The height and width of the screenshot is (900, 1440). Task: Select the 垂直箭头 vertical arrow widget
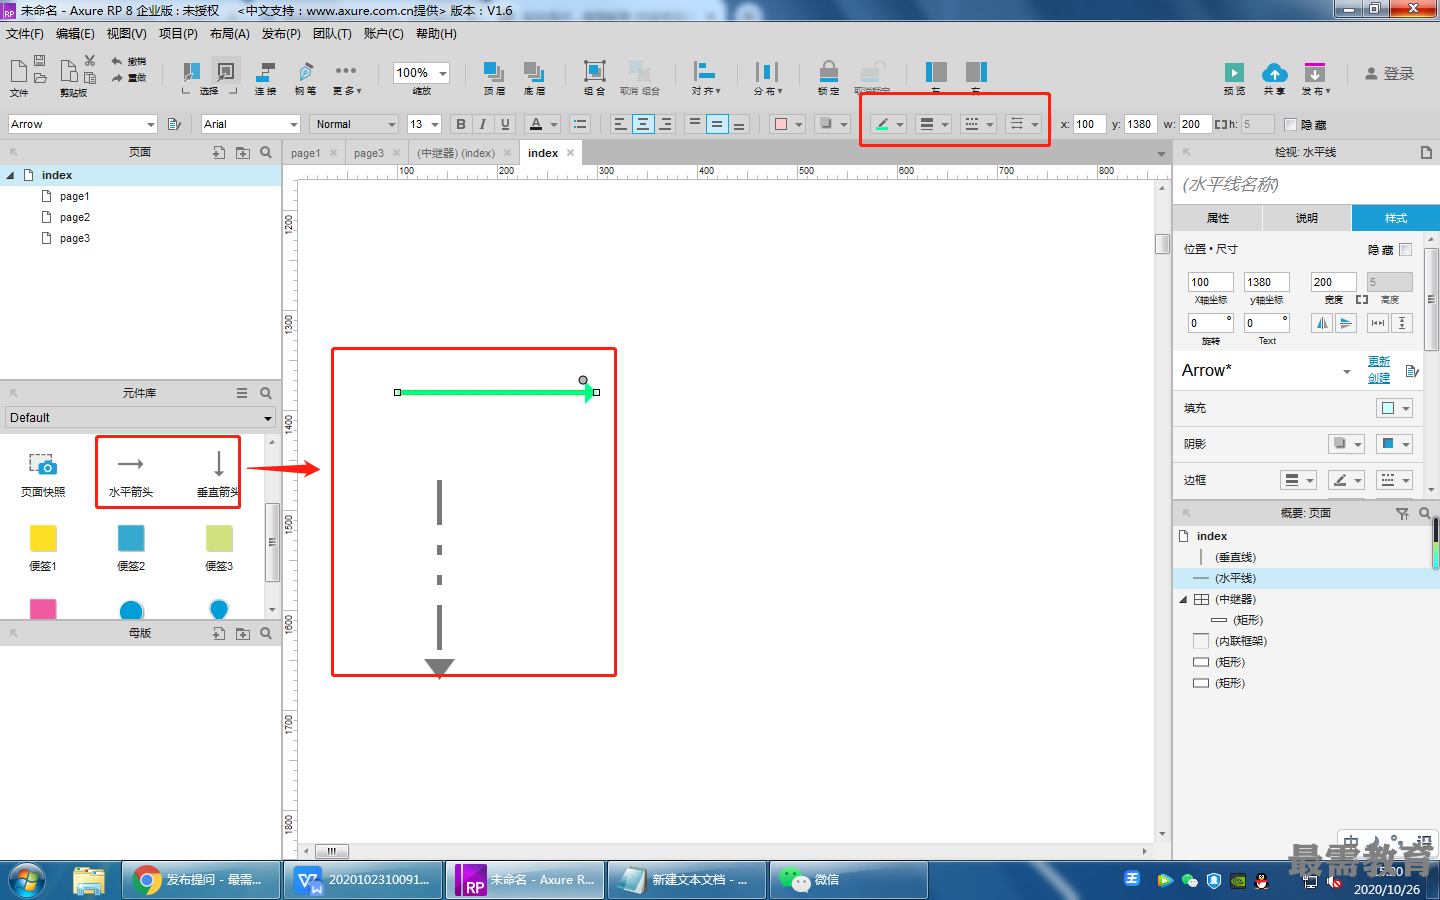coord(218,474)
